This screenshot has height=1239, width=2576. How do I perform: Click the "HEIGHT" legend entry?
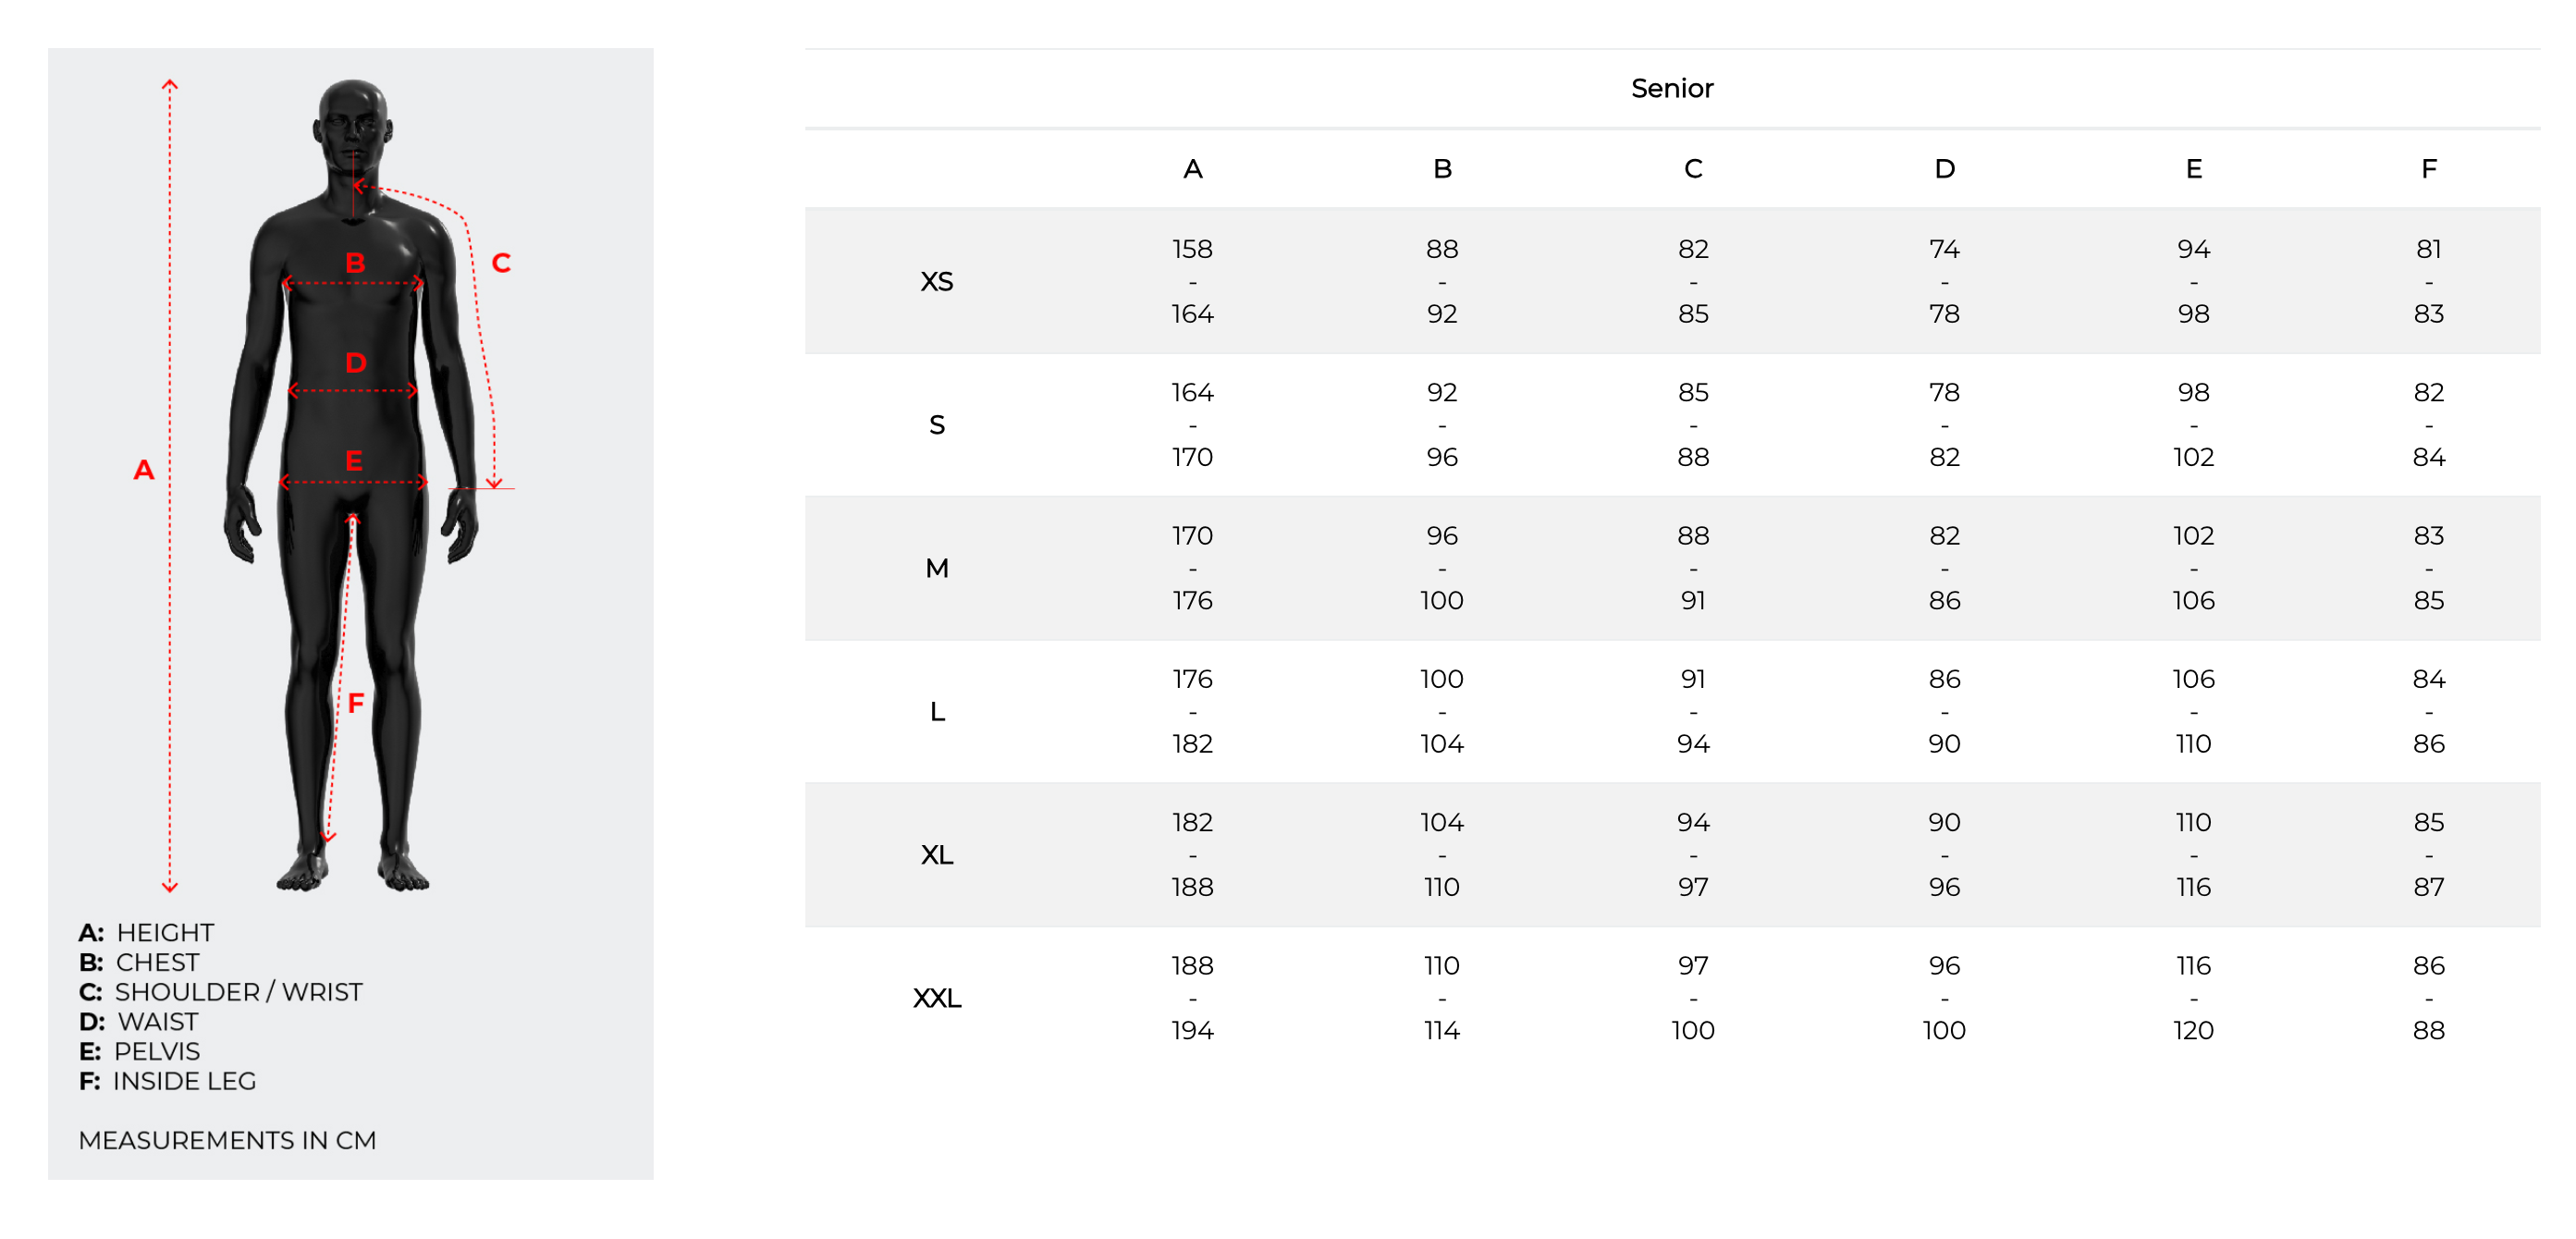(x=165, y=932)
